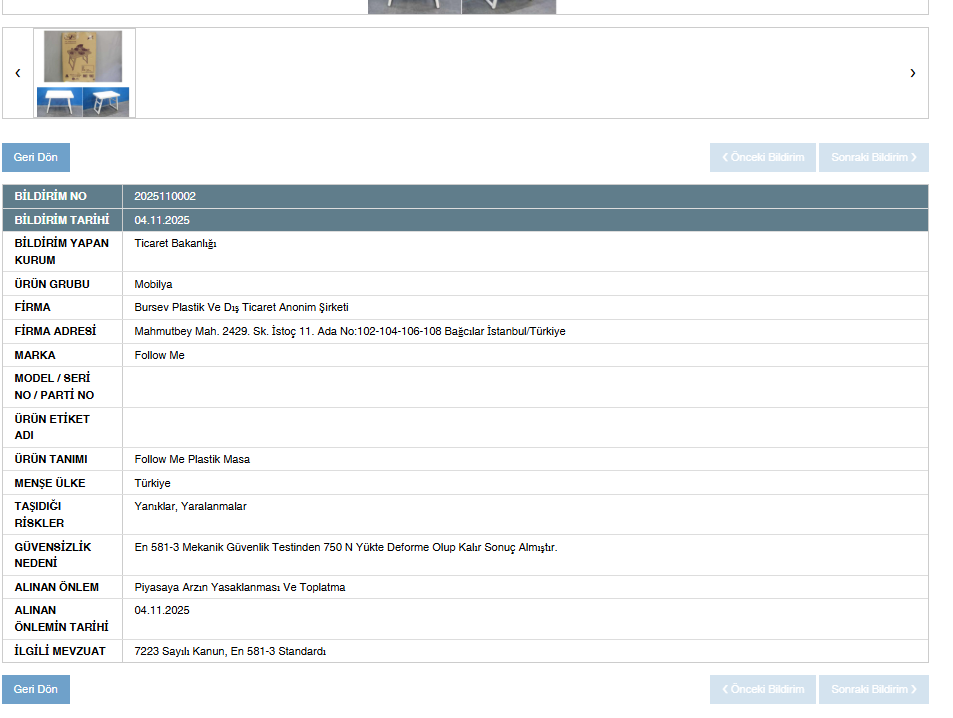Click the Follow Me Plastik Masa description
The width and height of the screenshot is (953, 718).
point(192,460)
